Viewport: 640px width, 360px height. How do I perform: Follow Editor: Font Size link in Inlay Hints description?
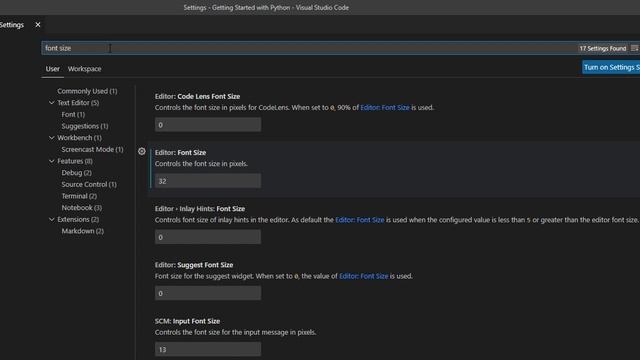[x=360, y=220]
